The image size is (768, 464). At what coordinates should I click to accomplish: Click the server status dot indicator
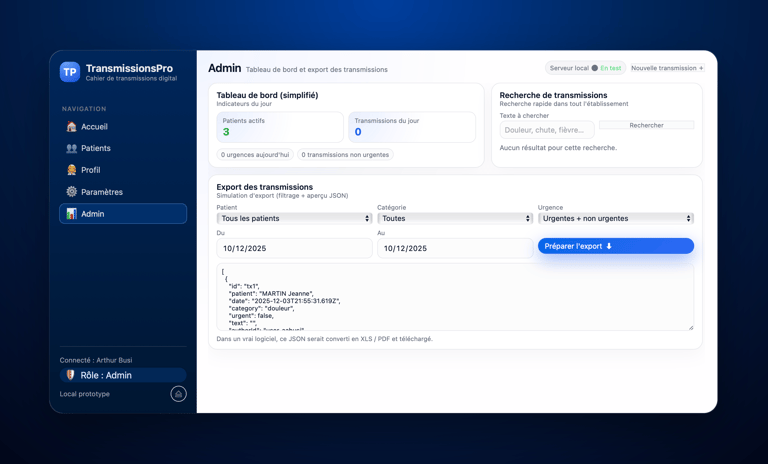595,68
